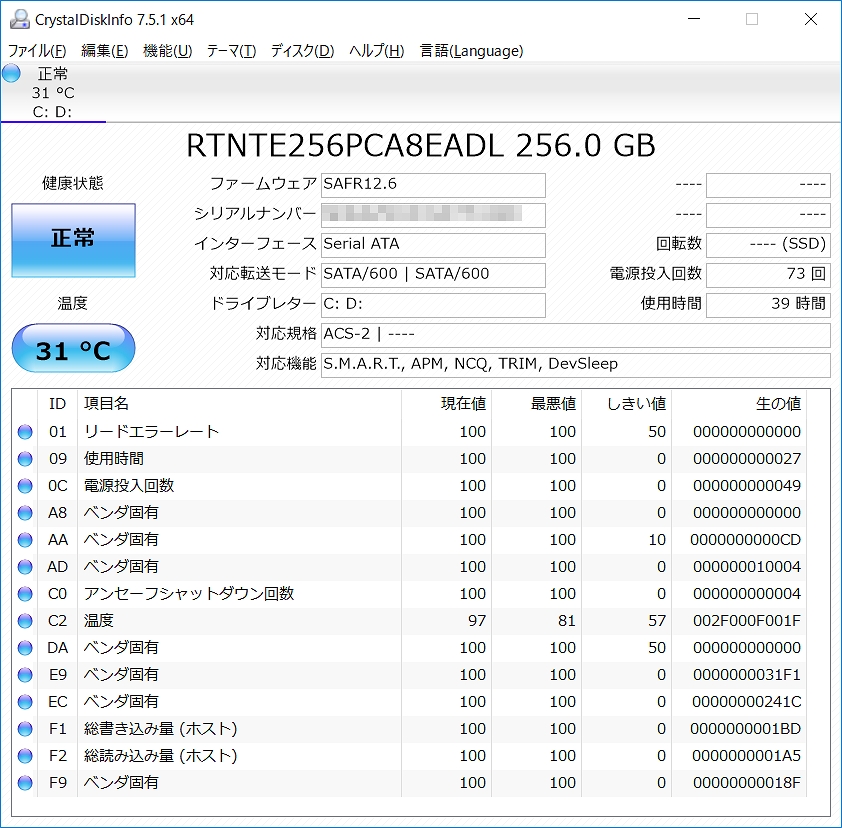The width and height of the screenshot is (842, 828).
Task: Click the status icon for row F1
Action: click(25, 729)
